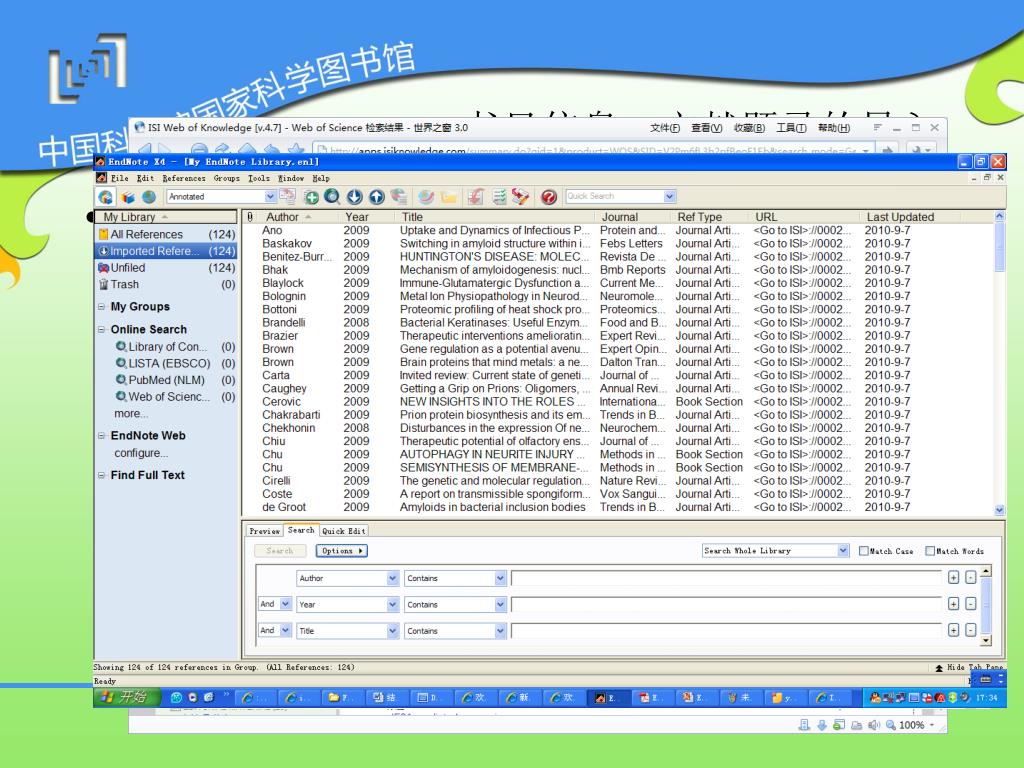Click the Format Bibliography checklist icon
Image resolution: width=1024 pixels, height=768 pixels.
pos(499,197)
